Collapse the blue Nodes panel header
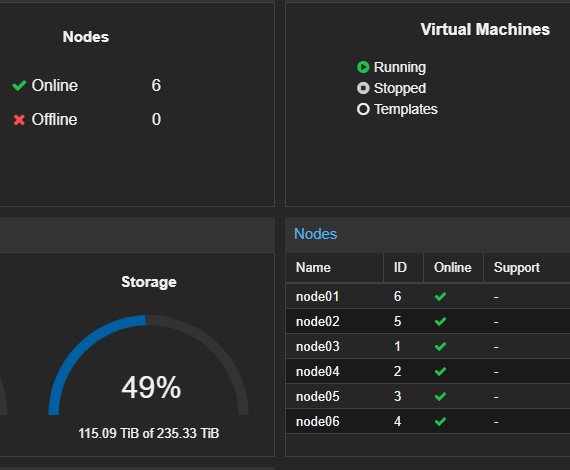 (x=316, y=234)
